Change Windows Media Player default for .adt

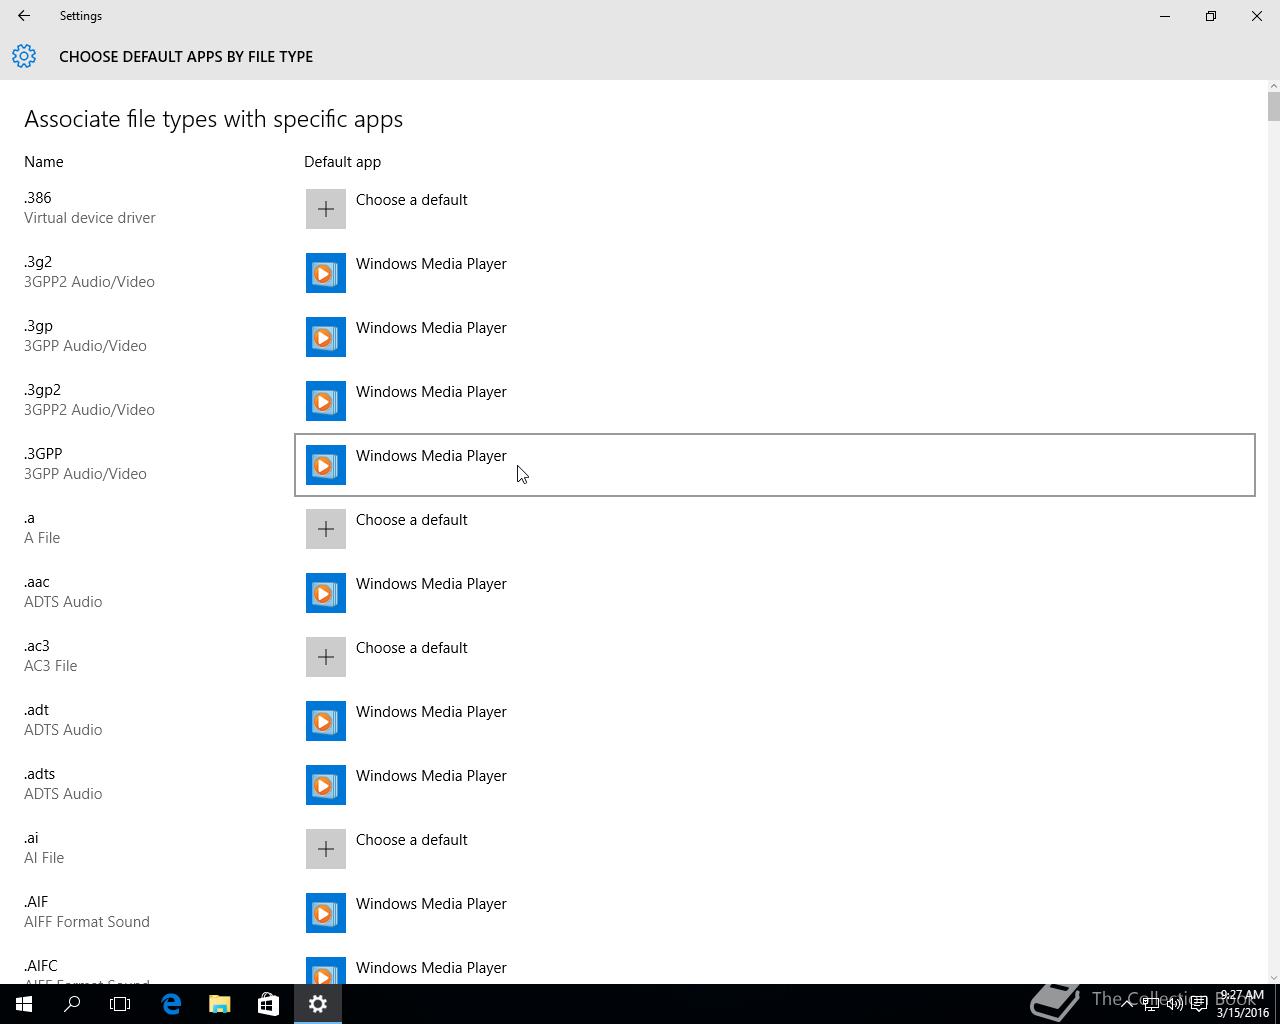tap(775, 721)
